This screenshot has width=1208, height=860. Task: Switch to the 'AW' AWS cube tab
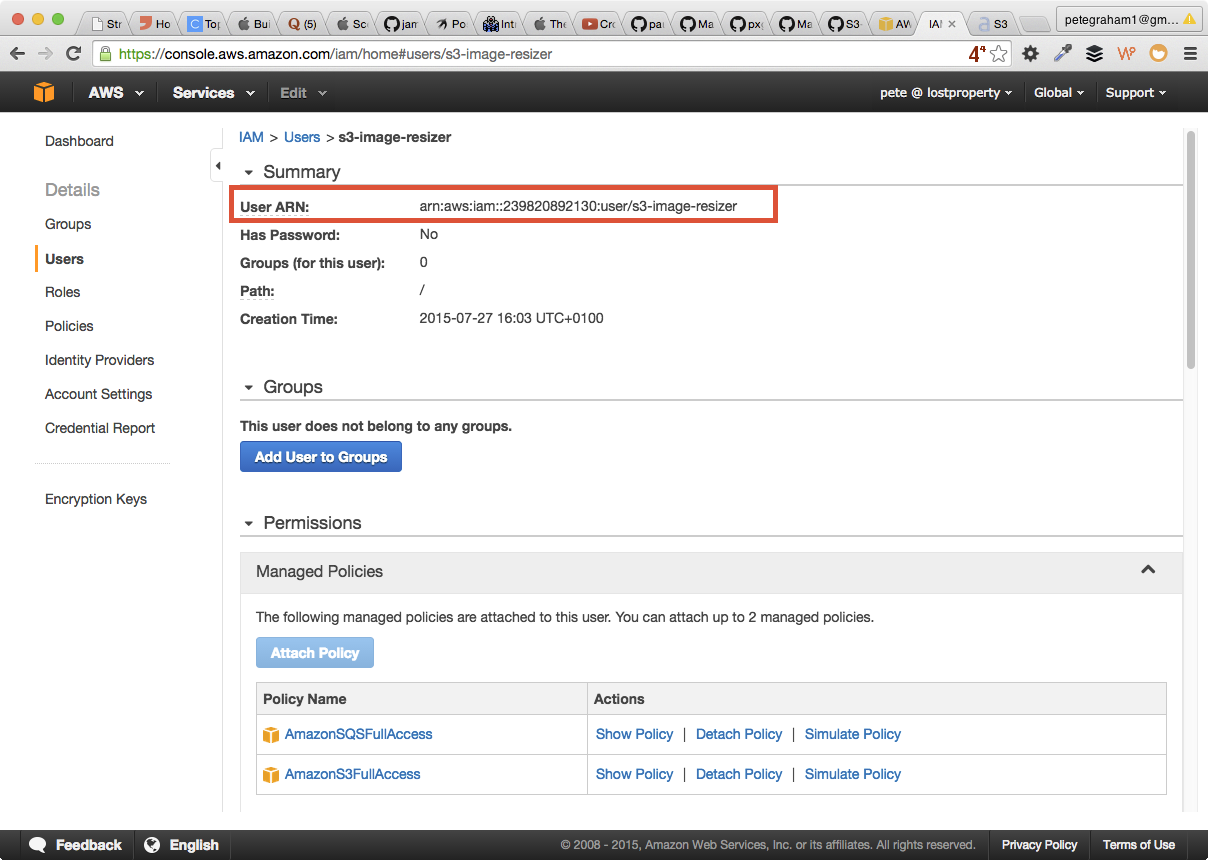click(x=892, y=24)
